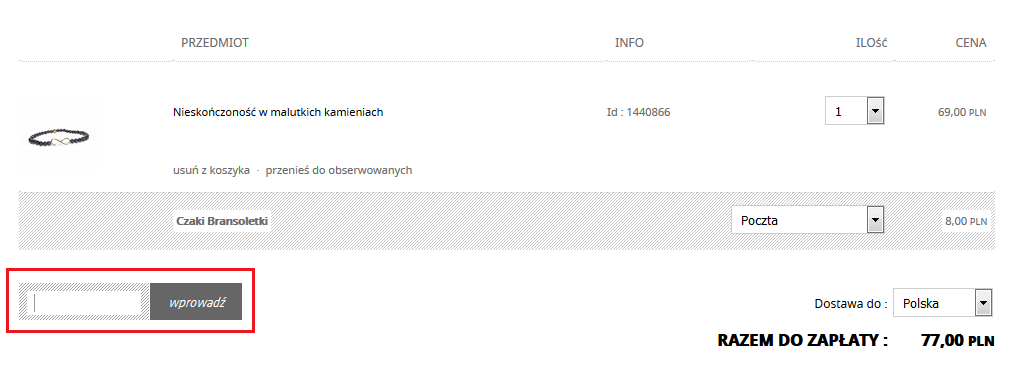Click the CENA column header
This screenshot has height=370, width=1017.
click(x=971, y=43)
